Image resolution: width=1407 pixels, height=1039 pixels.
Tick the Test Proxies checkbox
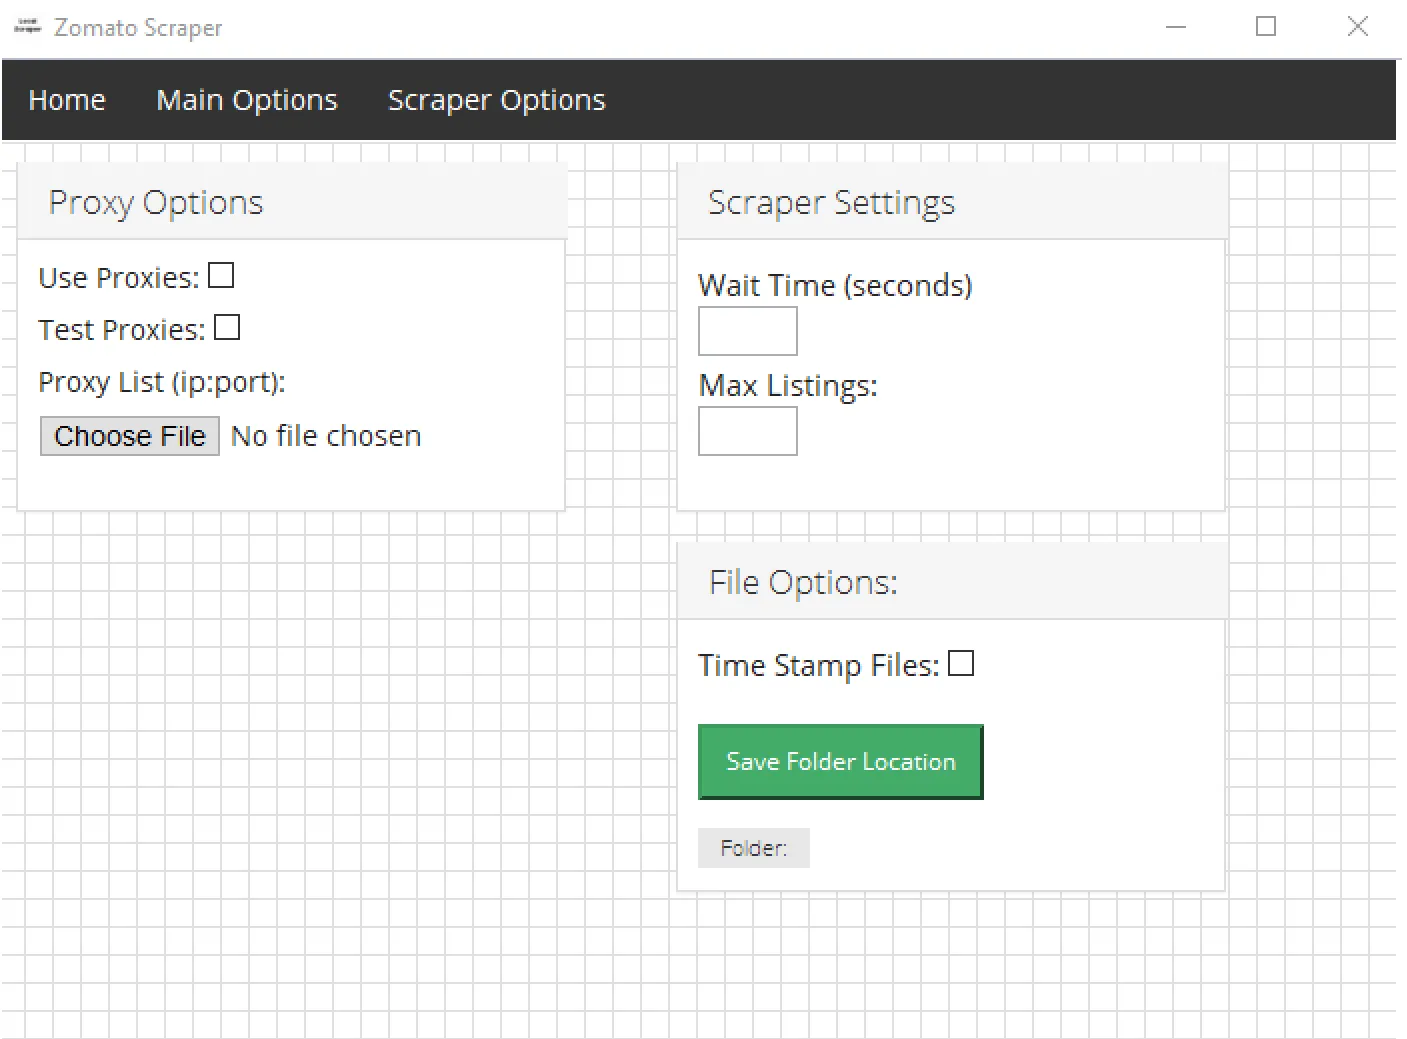pyautogui.click(x=227, y=328)
